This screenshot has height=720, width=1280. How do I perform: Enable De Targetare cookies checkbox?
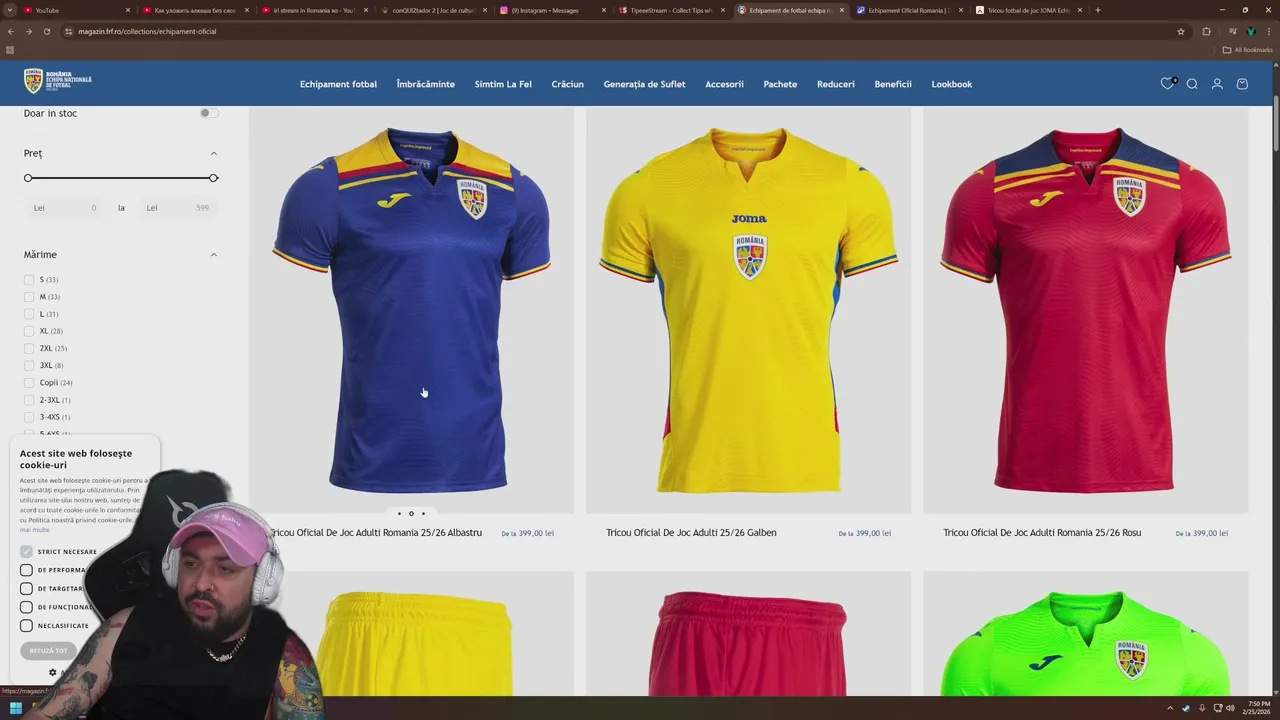click(x=26, y=588)
